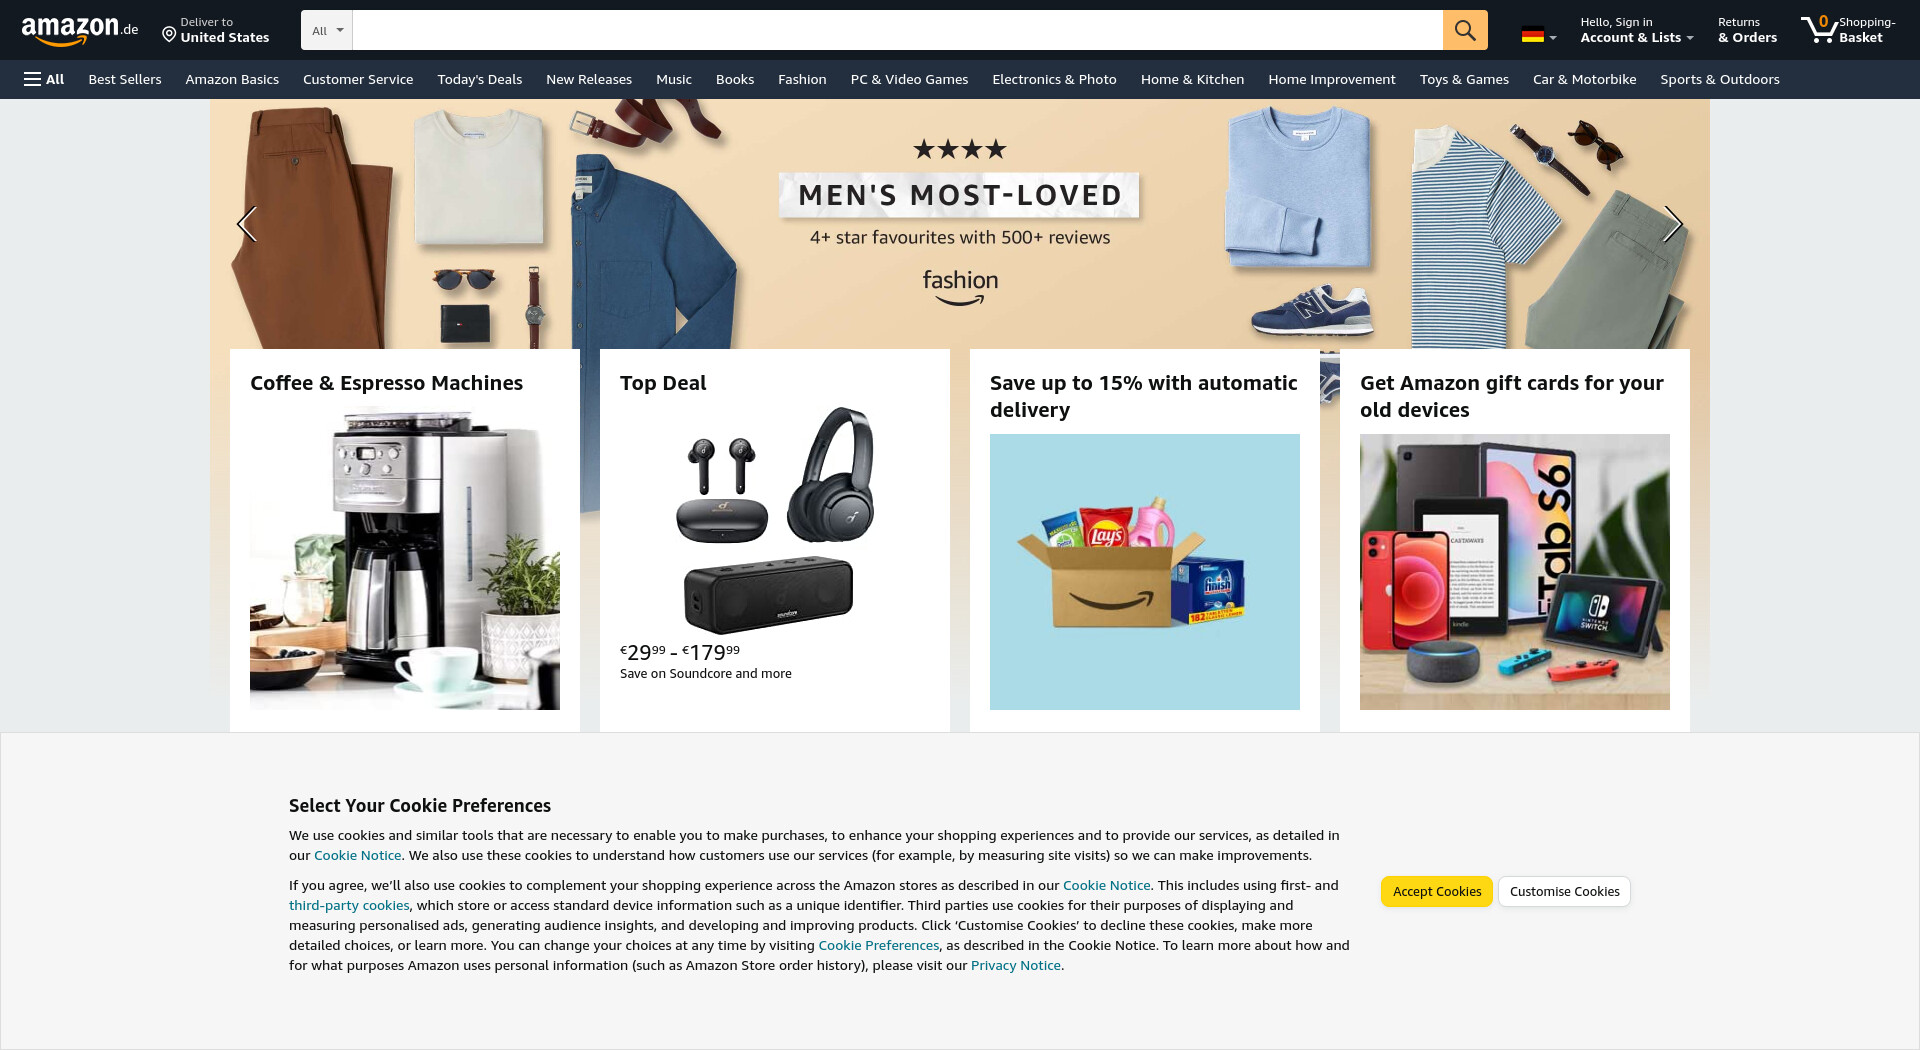1920x1050 pixels.
Task: Expand the All search category dropdown
Action: 327,30
